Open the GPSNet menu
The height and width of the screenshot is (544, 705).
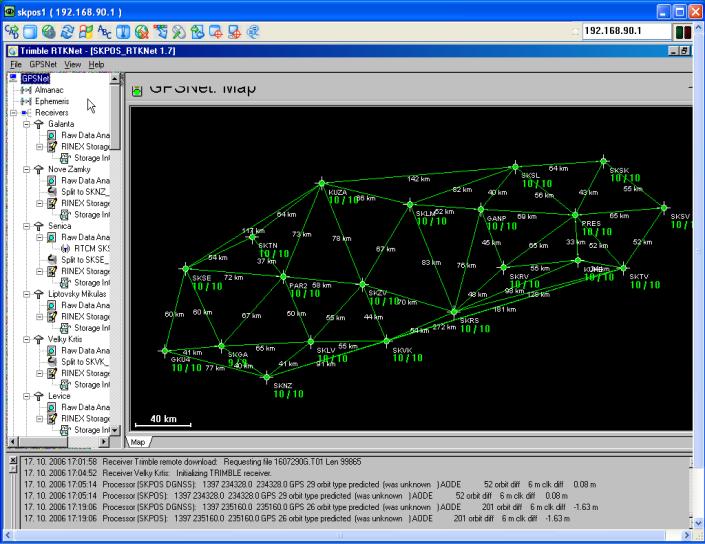[x=43, y=64]
